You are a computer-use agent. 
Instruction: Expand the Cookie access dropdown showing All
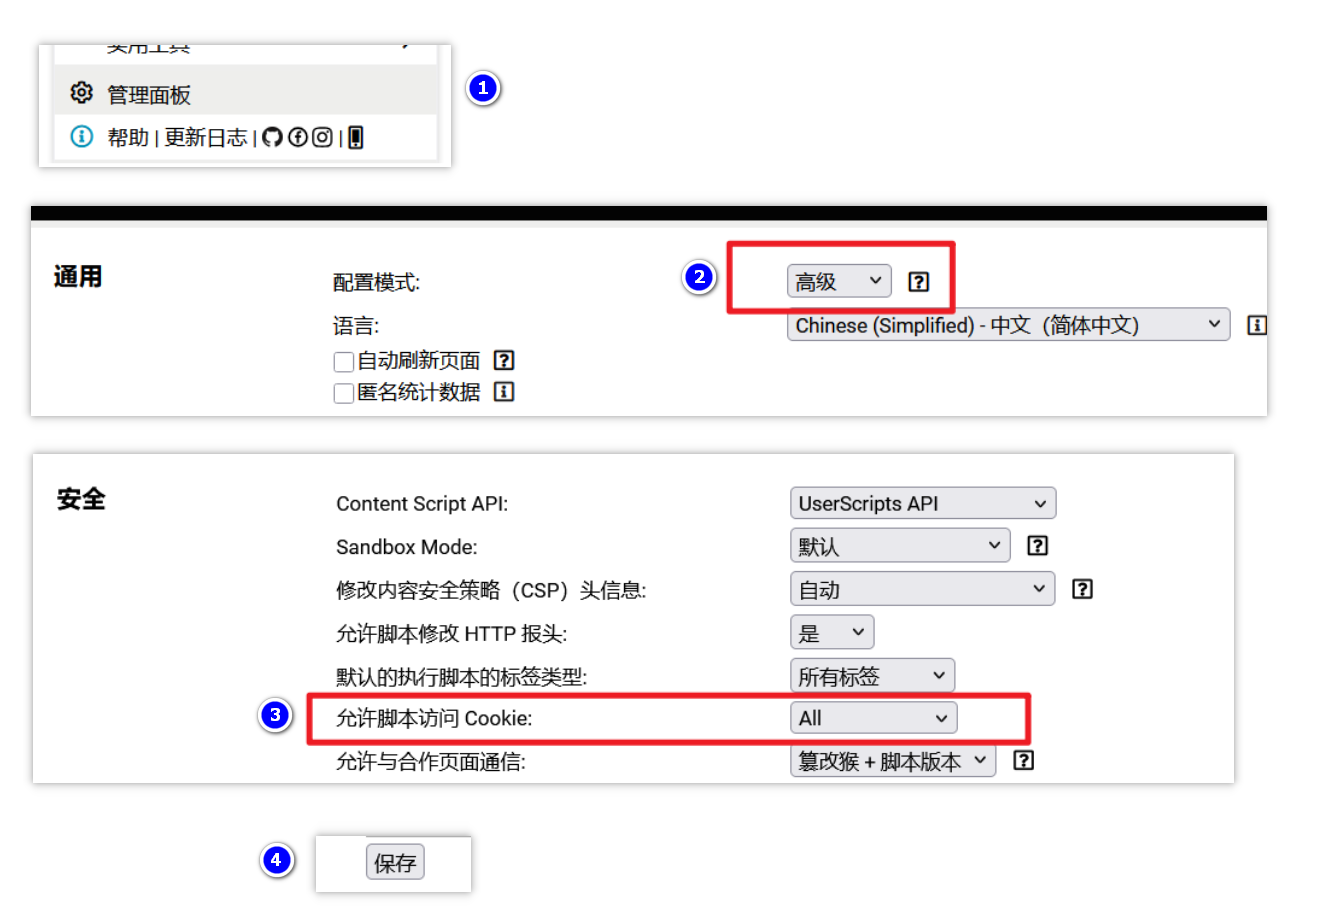click(x=873, y=717)
